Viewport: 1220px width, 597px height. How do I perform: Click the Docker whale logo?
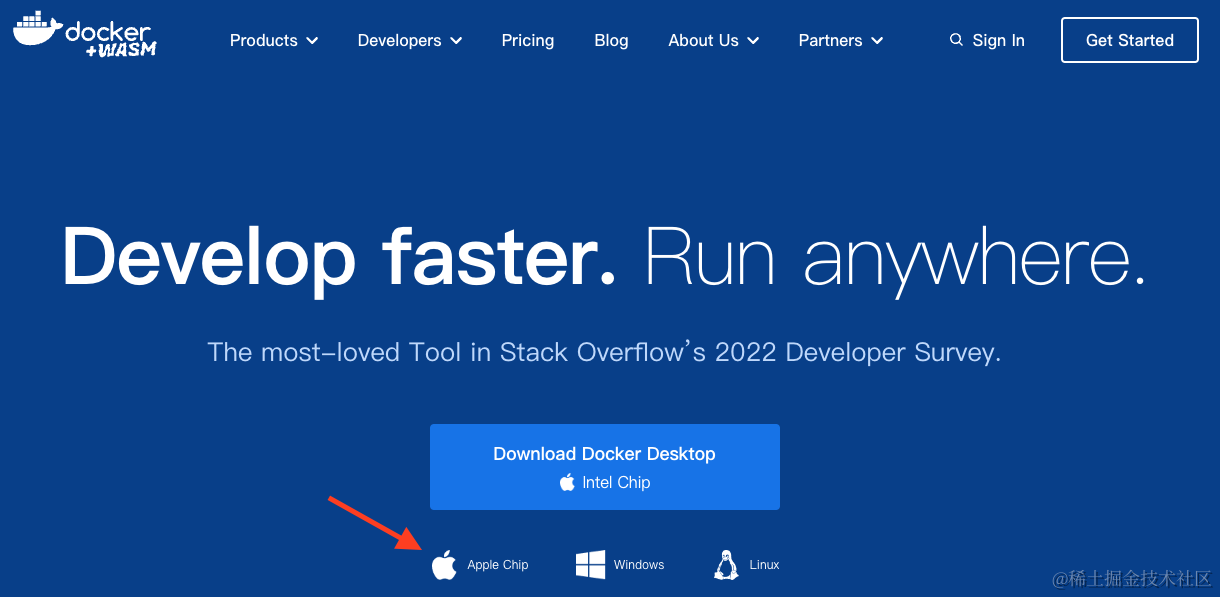click(36, 30)
